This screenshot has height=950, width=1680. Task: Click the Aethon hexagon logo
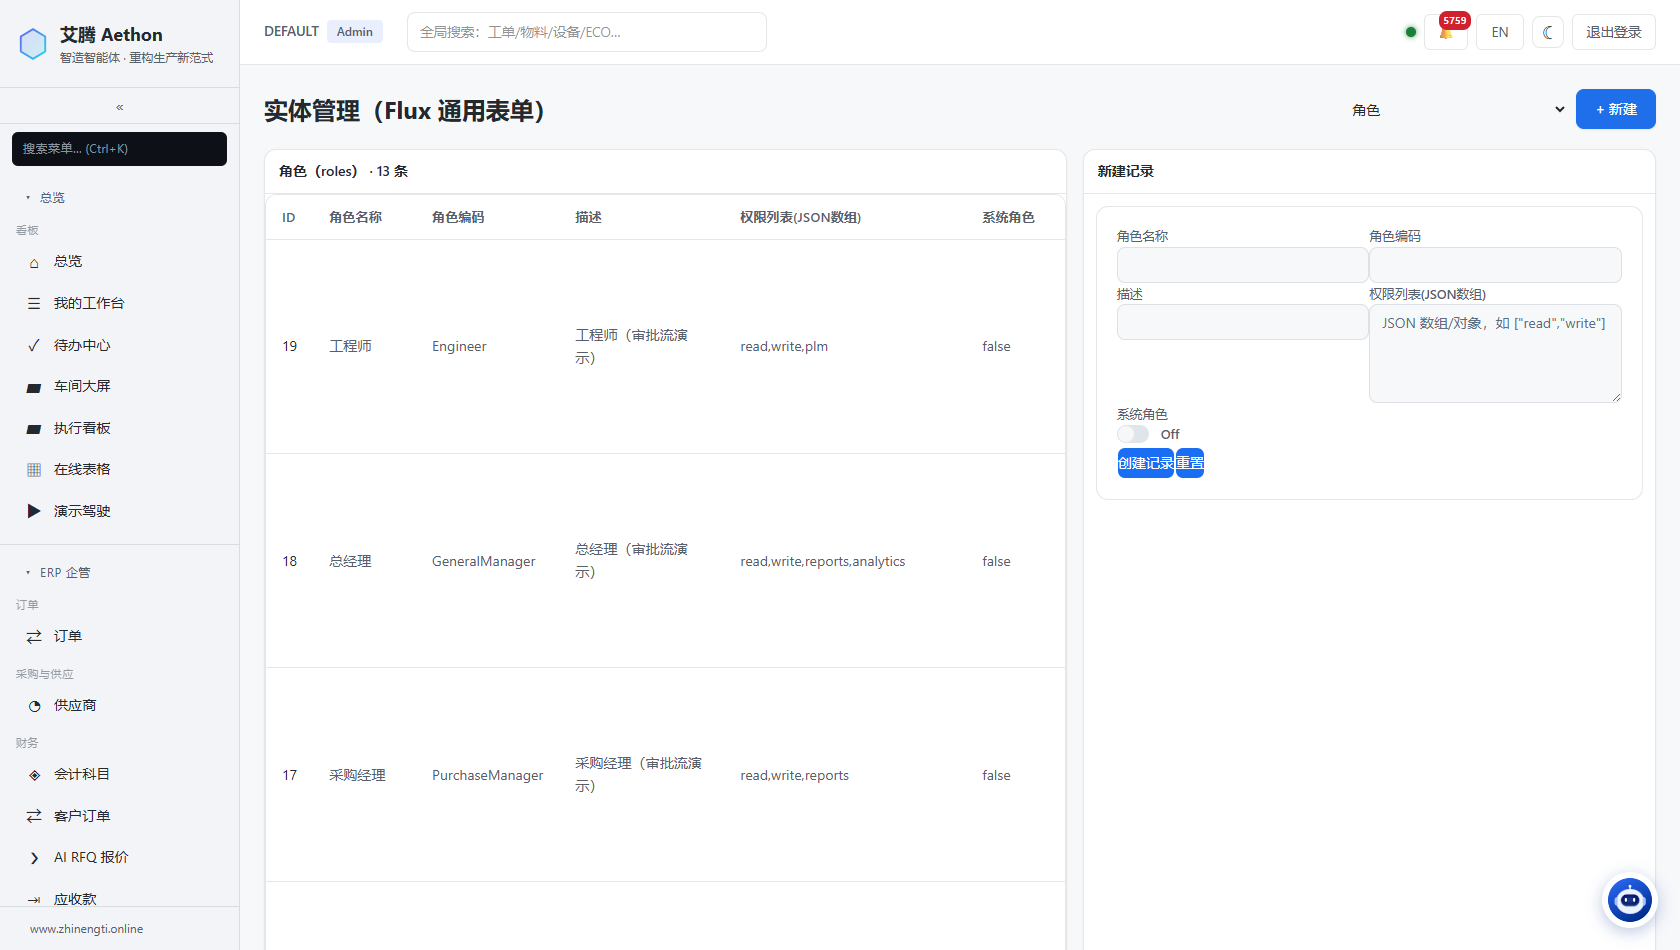(33, 44)
